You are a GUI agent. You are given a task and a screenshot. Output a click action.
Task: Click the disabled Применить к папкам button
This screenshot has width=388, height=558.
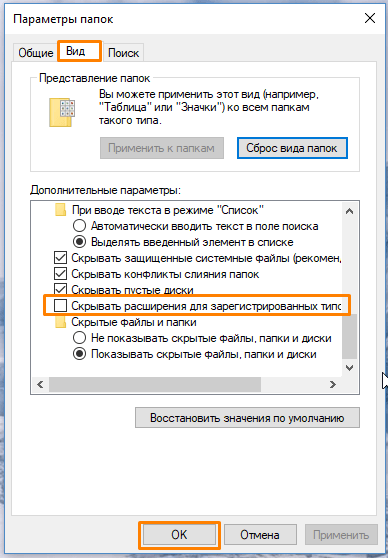tap(162, 148)
